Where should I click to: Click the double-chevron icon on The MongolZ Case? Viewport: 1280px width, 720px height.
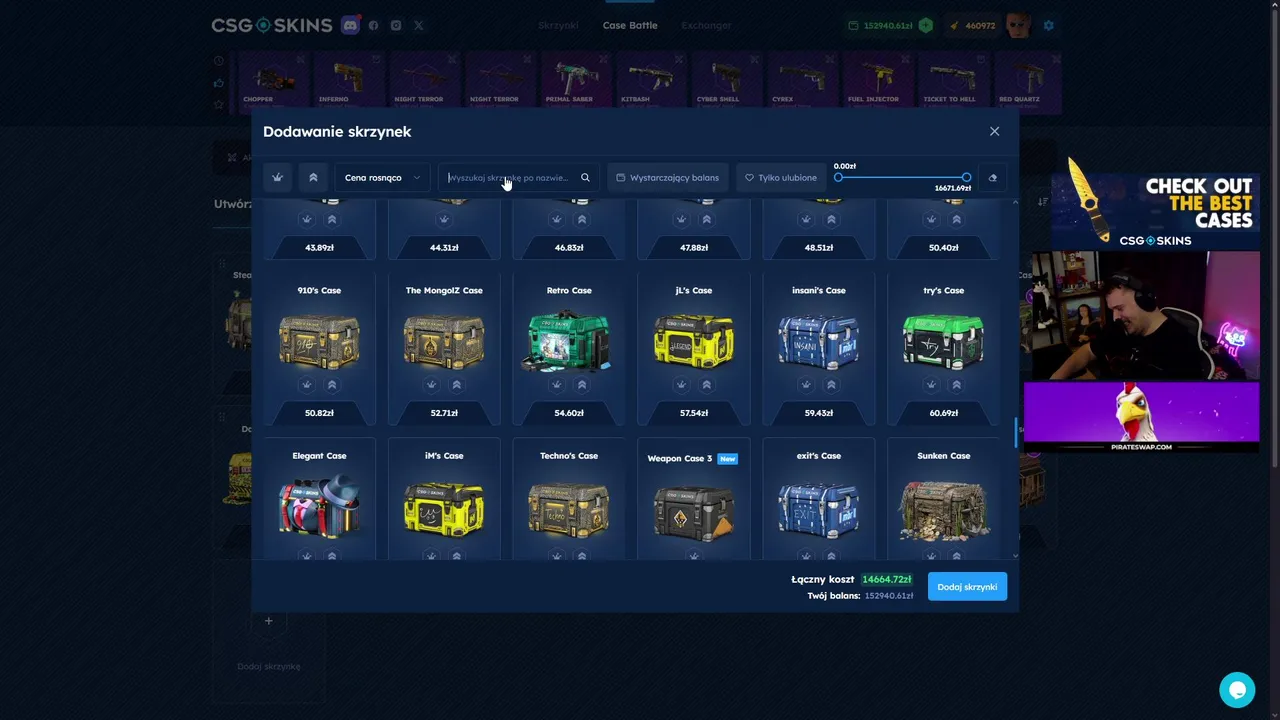pyautogui.click(x=457, y=385)
